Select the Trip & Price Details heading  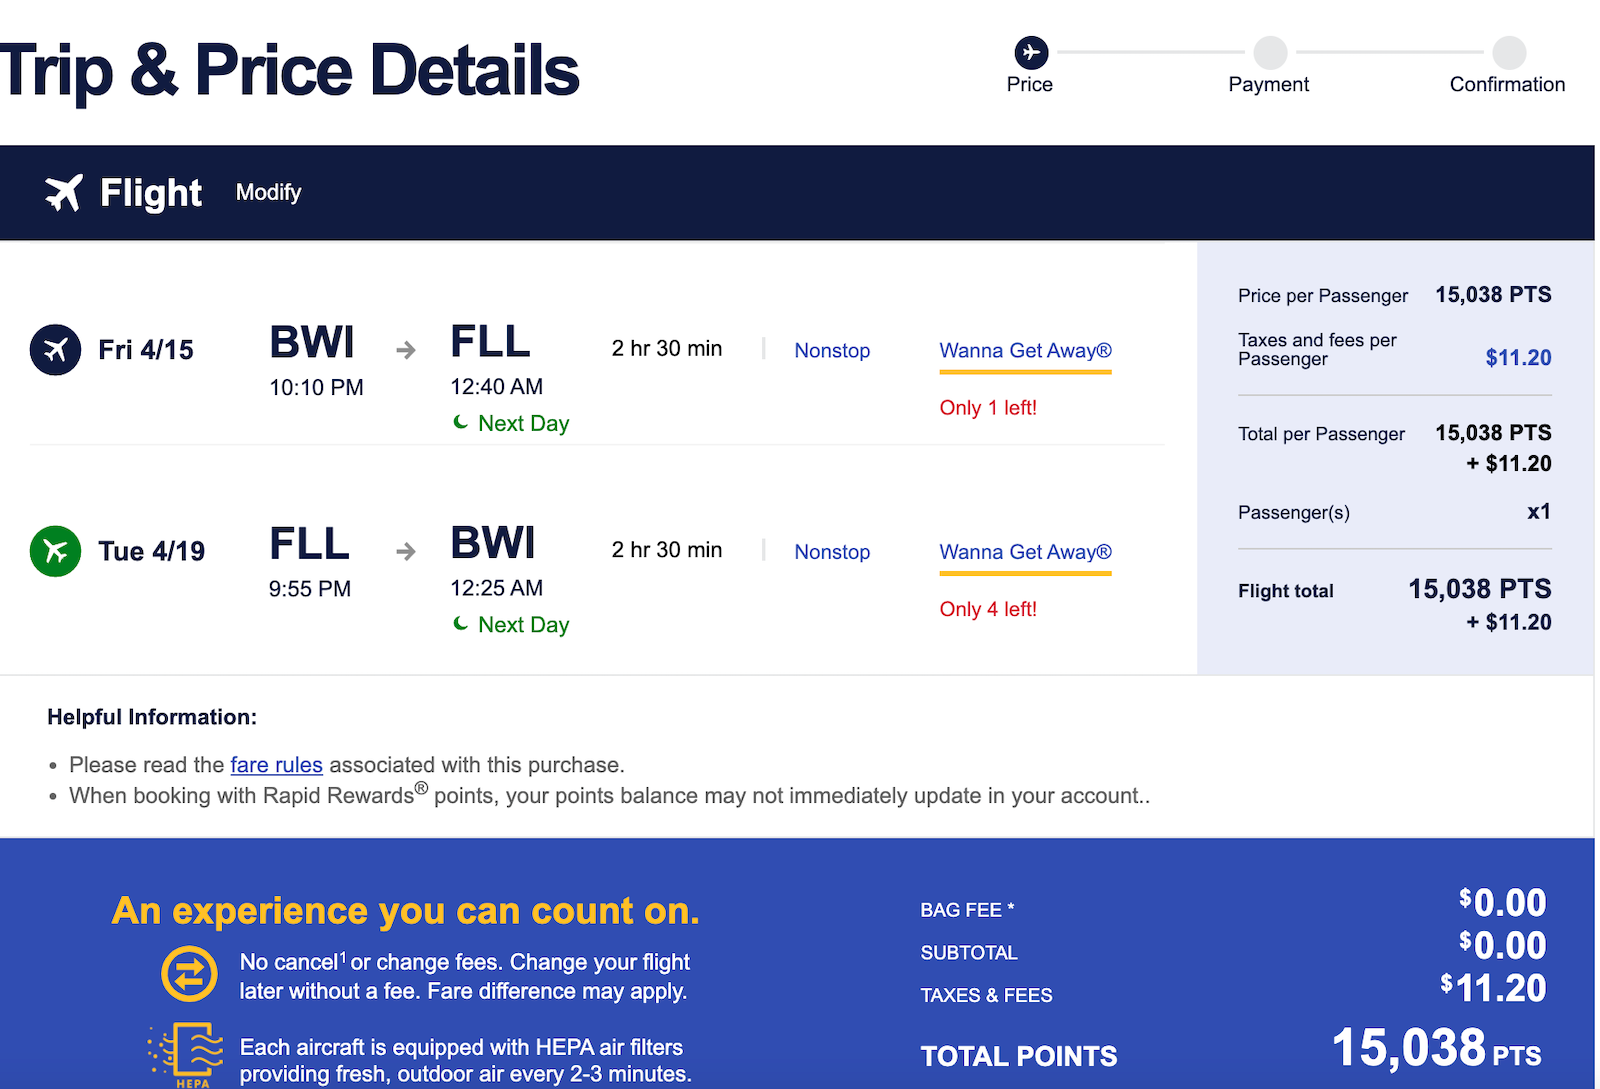pyautogui.click(x=289, y=69)
